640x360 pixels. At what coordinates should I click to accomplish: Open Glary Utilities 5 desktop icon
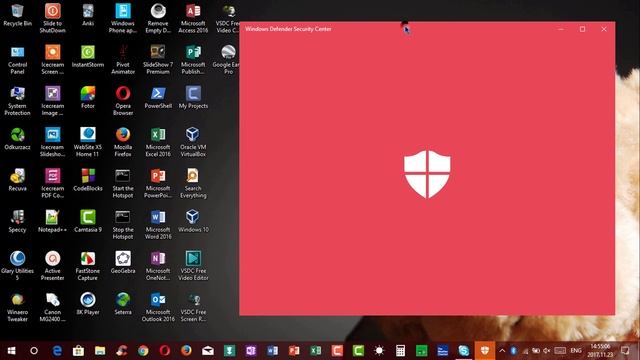[17, 265]
